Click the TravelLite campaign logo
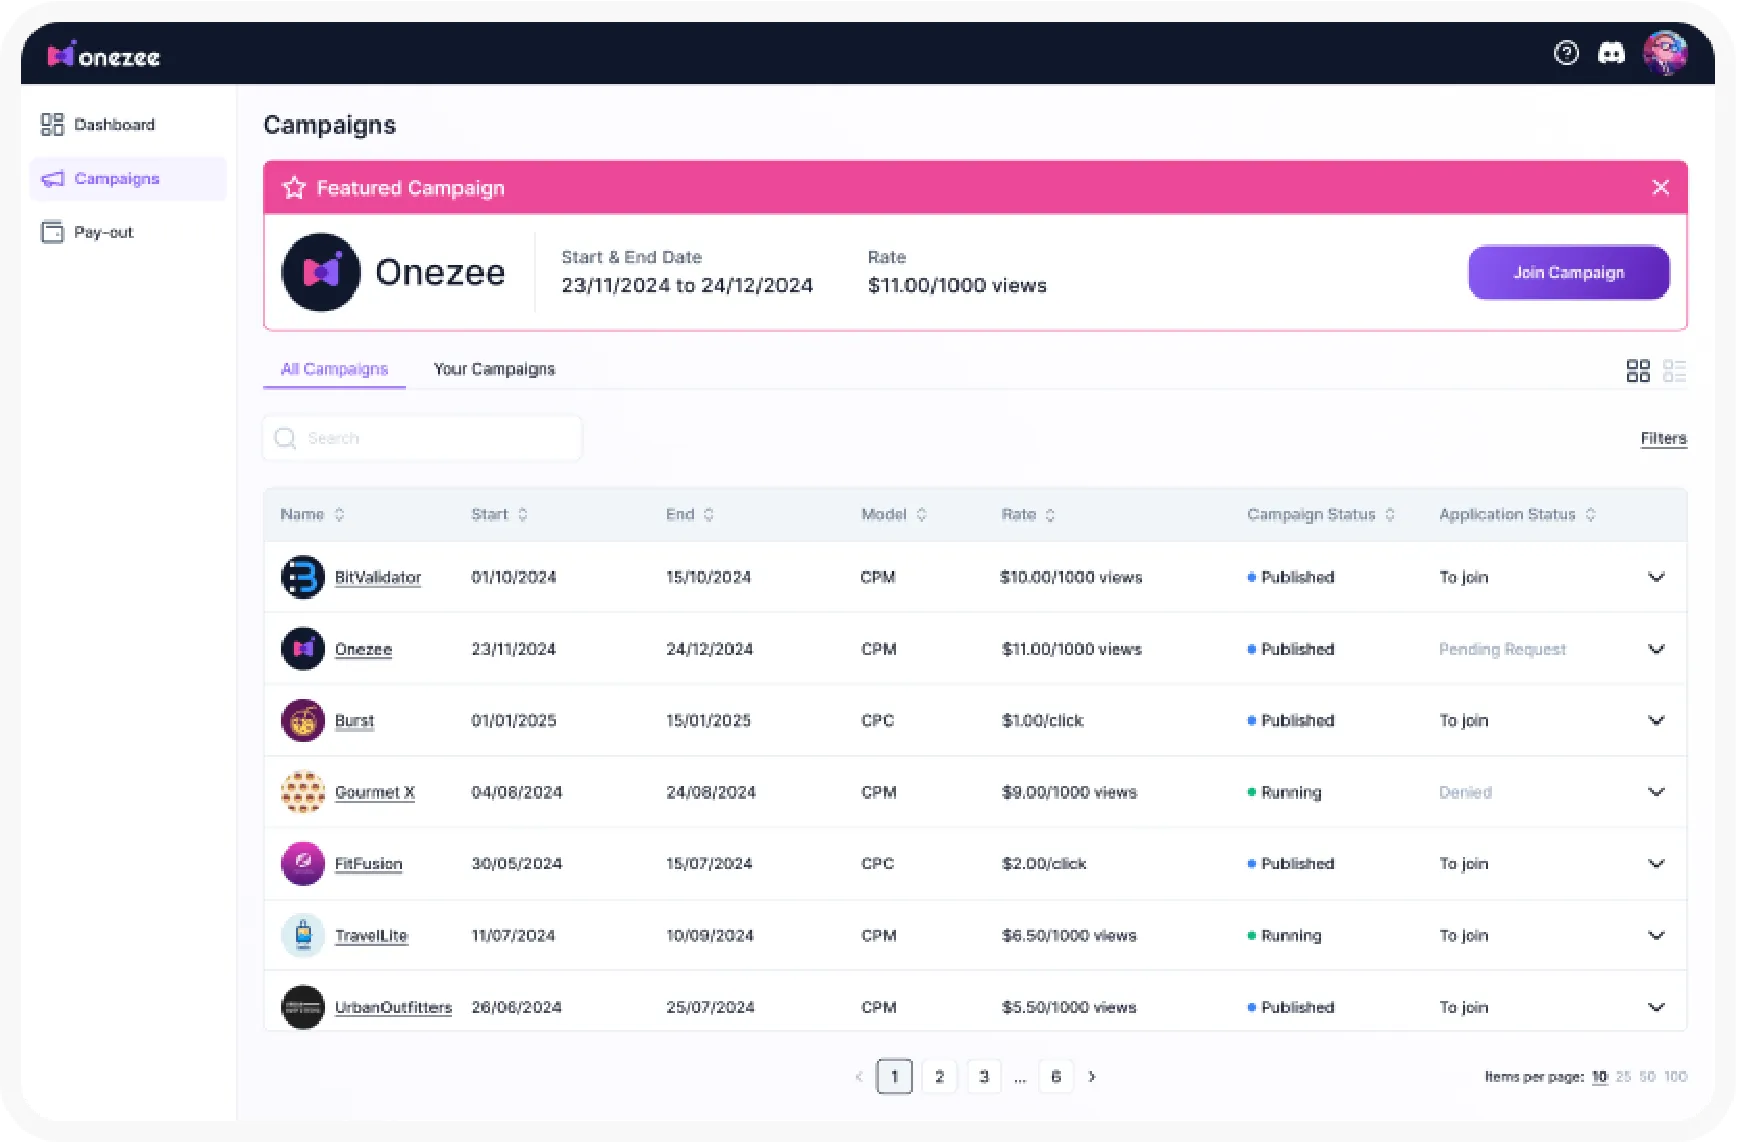Screen dimensions: 1737x1143 click(303, 935)
